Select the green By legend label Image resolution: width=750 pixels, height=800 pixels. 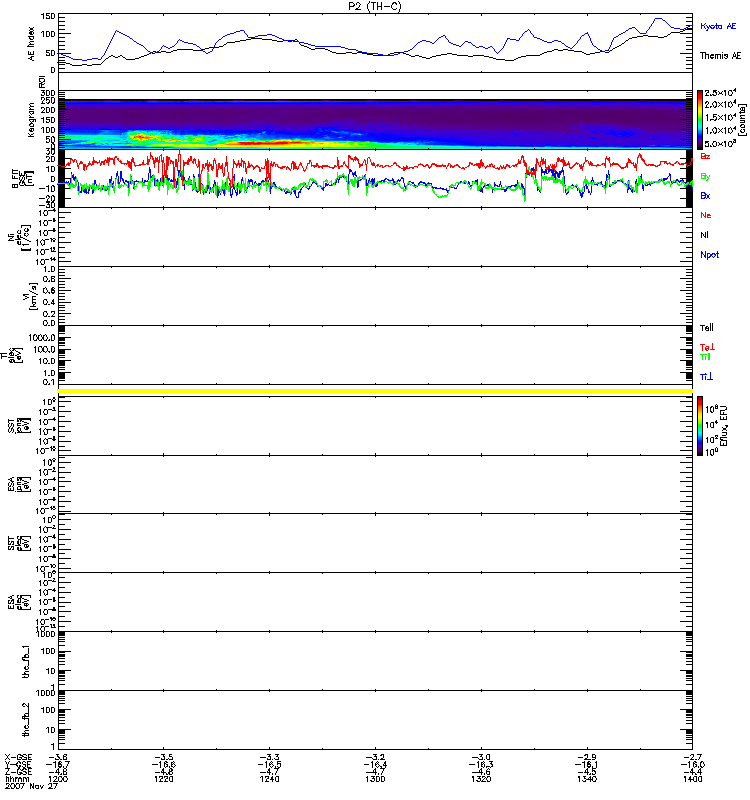click(x=705, y=177)
